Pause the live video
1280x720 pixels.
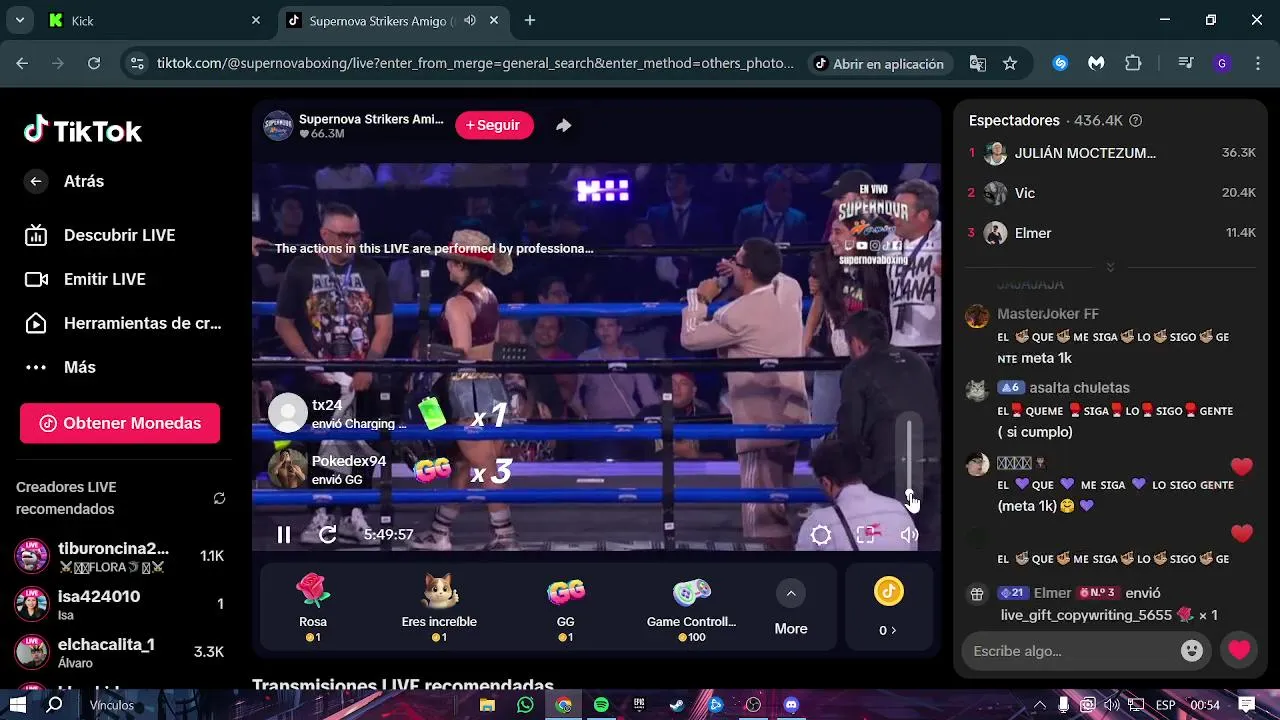coord(284,535)
